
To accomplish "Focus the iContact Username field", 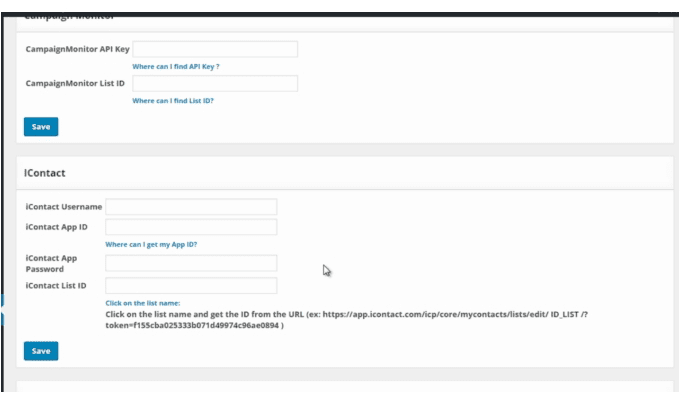I will tap(191, 207).
